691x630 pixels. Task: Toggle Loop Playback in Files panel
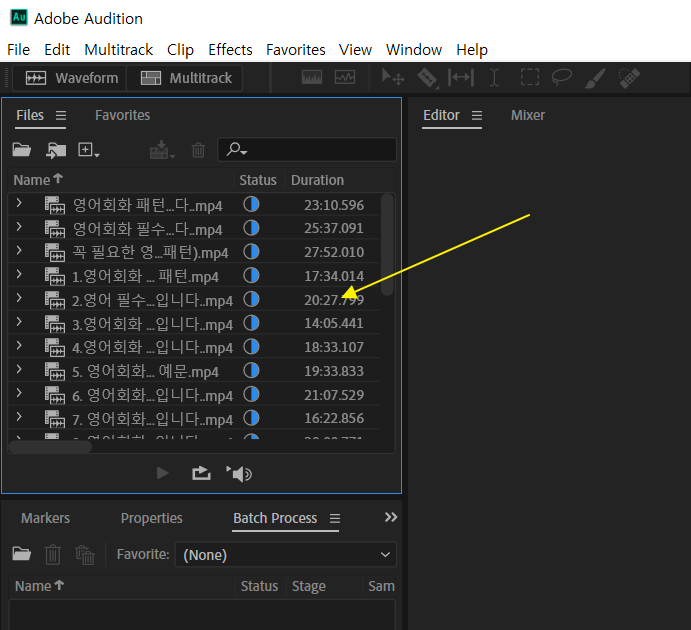click(201, 474)
